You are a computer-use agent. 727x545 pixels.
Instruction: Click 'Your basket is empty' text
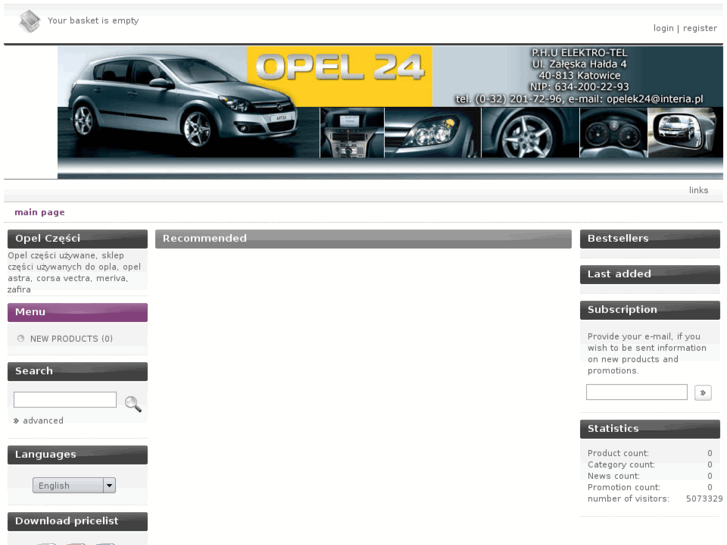pyautogui.click(x=93, y=21)
